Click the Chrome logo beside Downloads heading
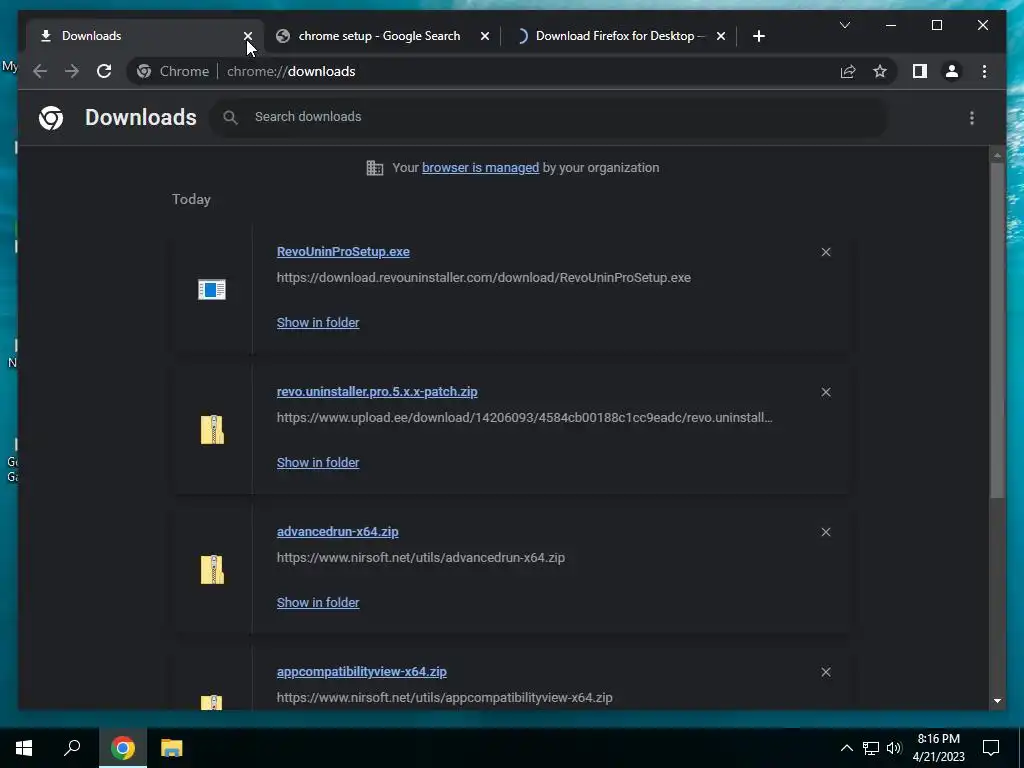 [51, 118]
